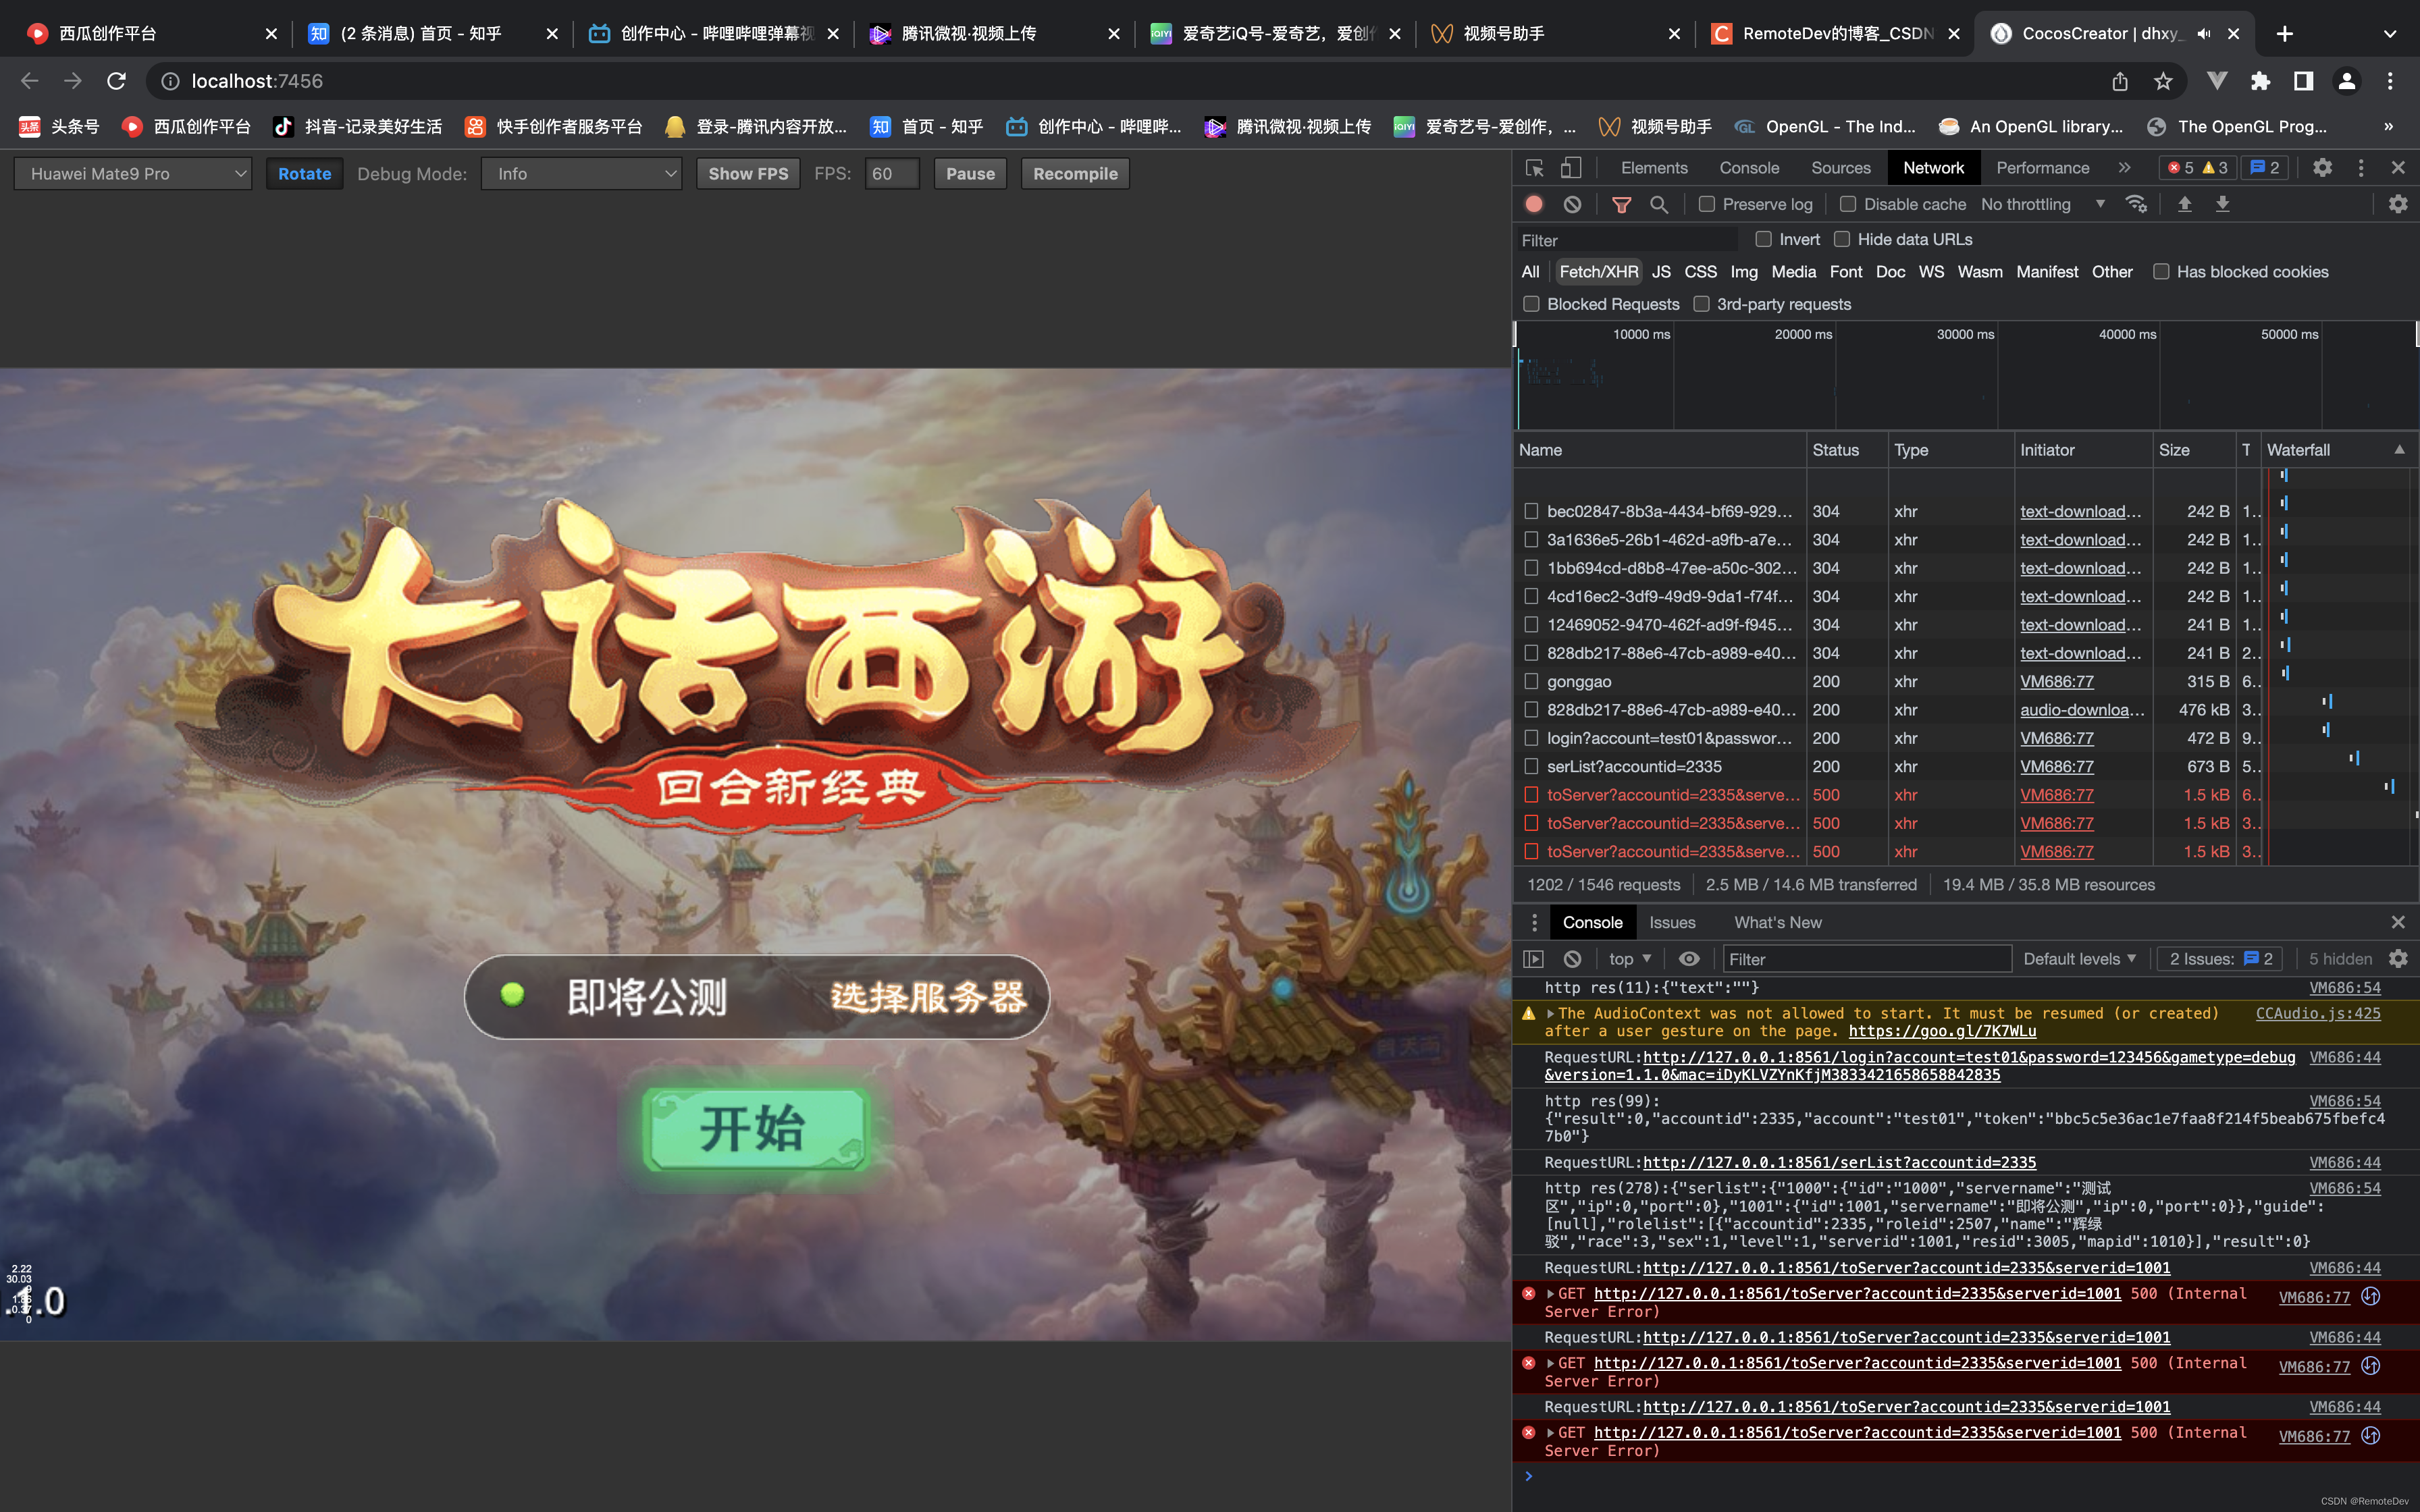Open the browser extensions puzzle icon
The width and height of the screenshot is (2420, 1512).
[x=2260, y=81]
